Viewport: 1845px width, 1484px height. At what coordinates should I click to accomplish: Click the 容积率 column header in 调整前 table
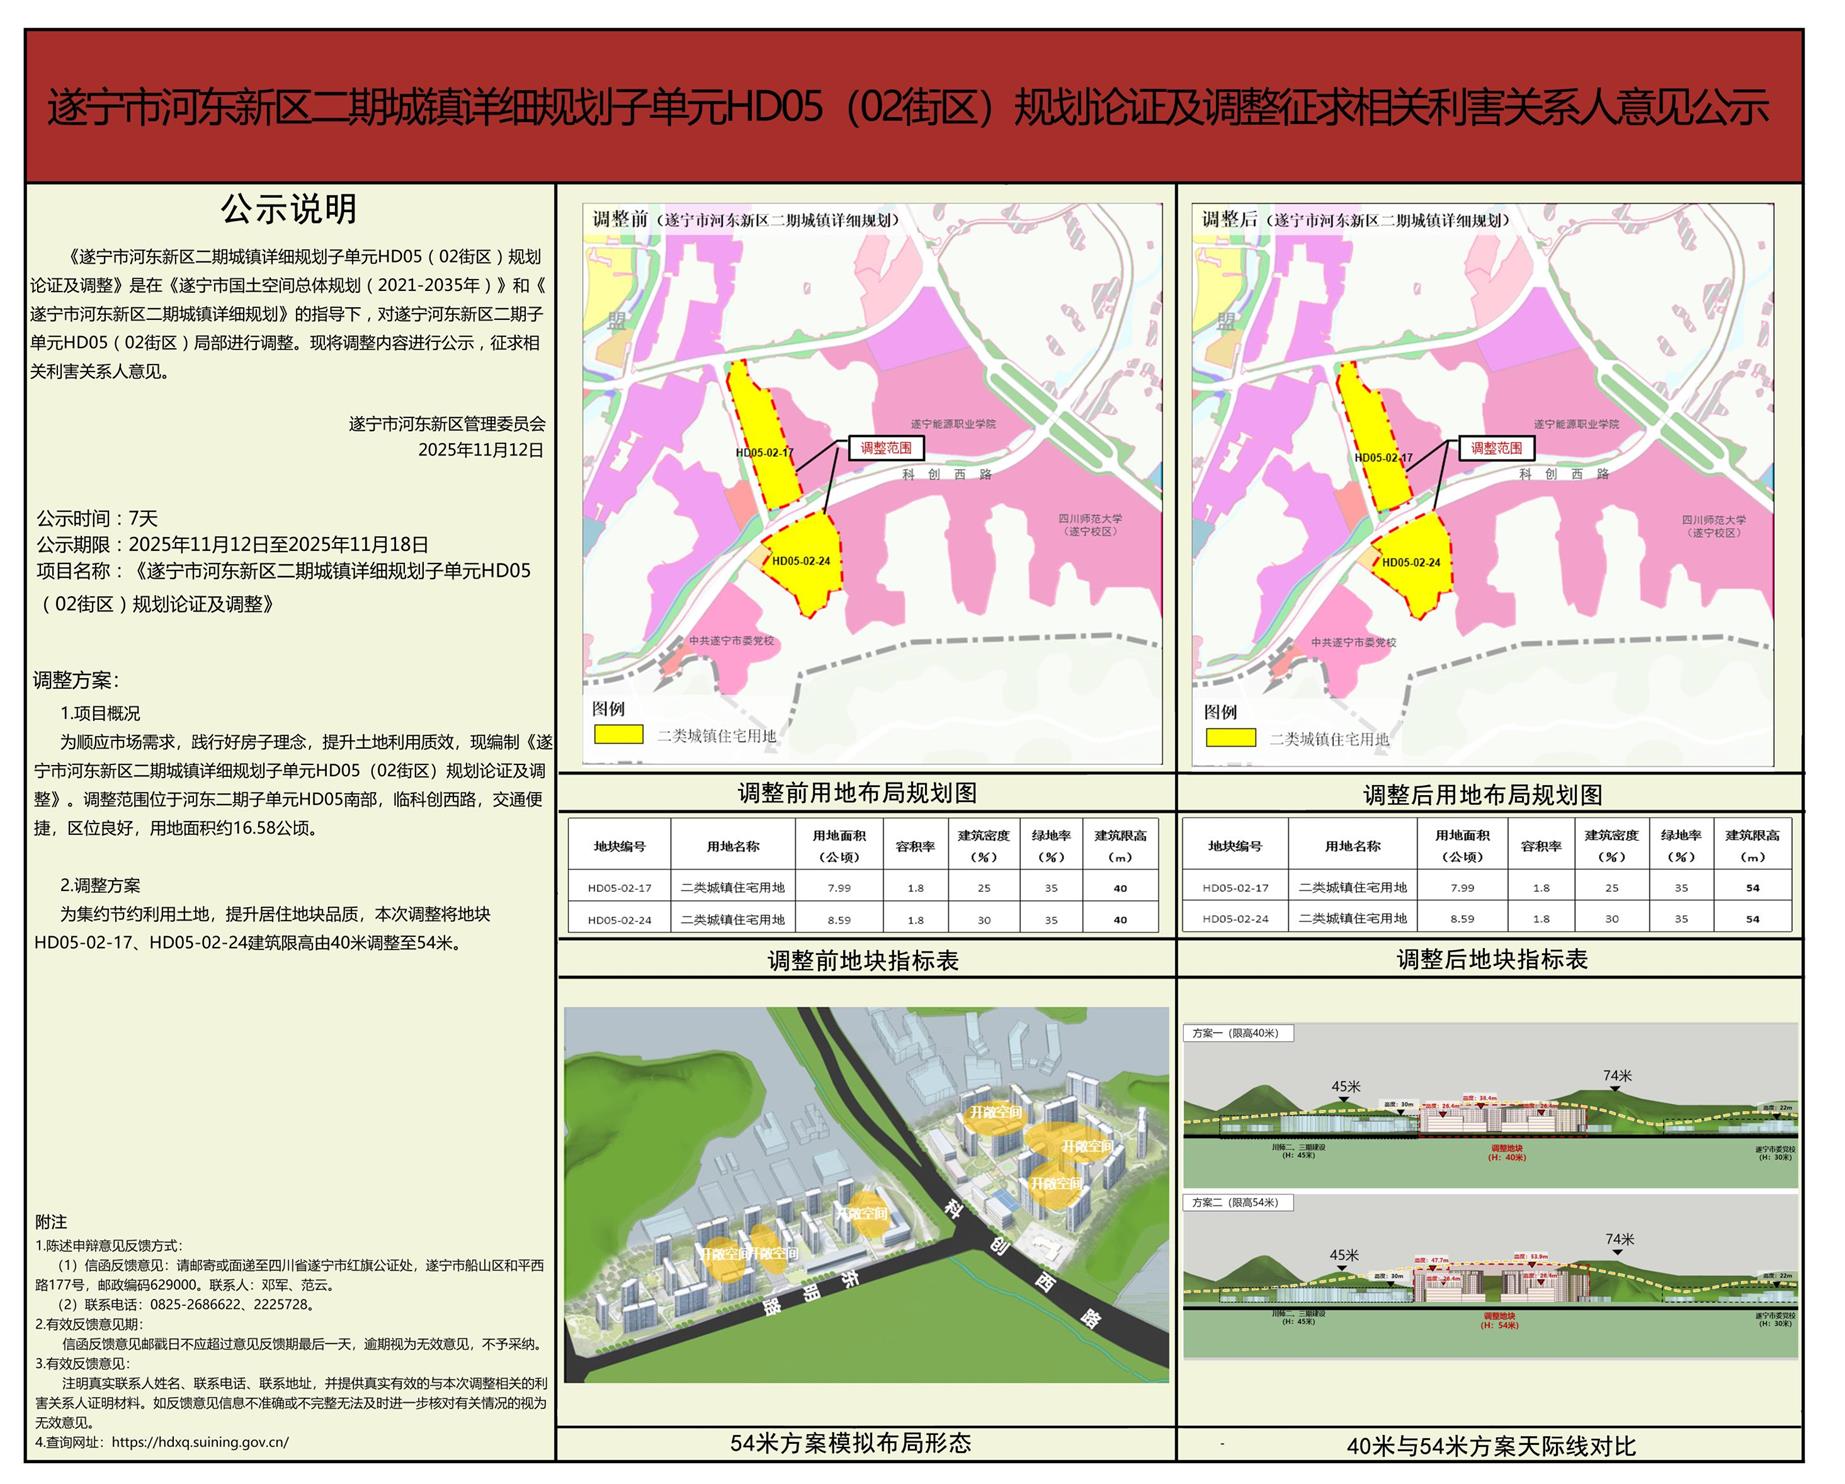tap(915, 846)
